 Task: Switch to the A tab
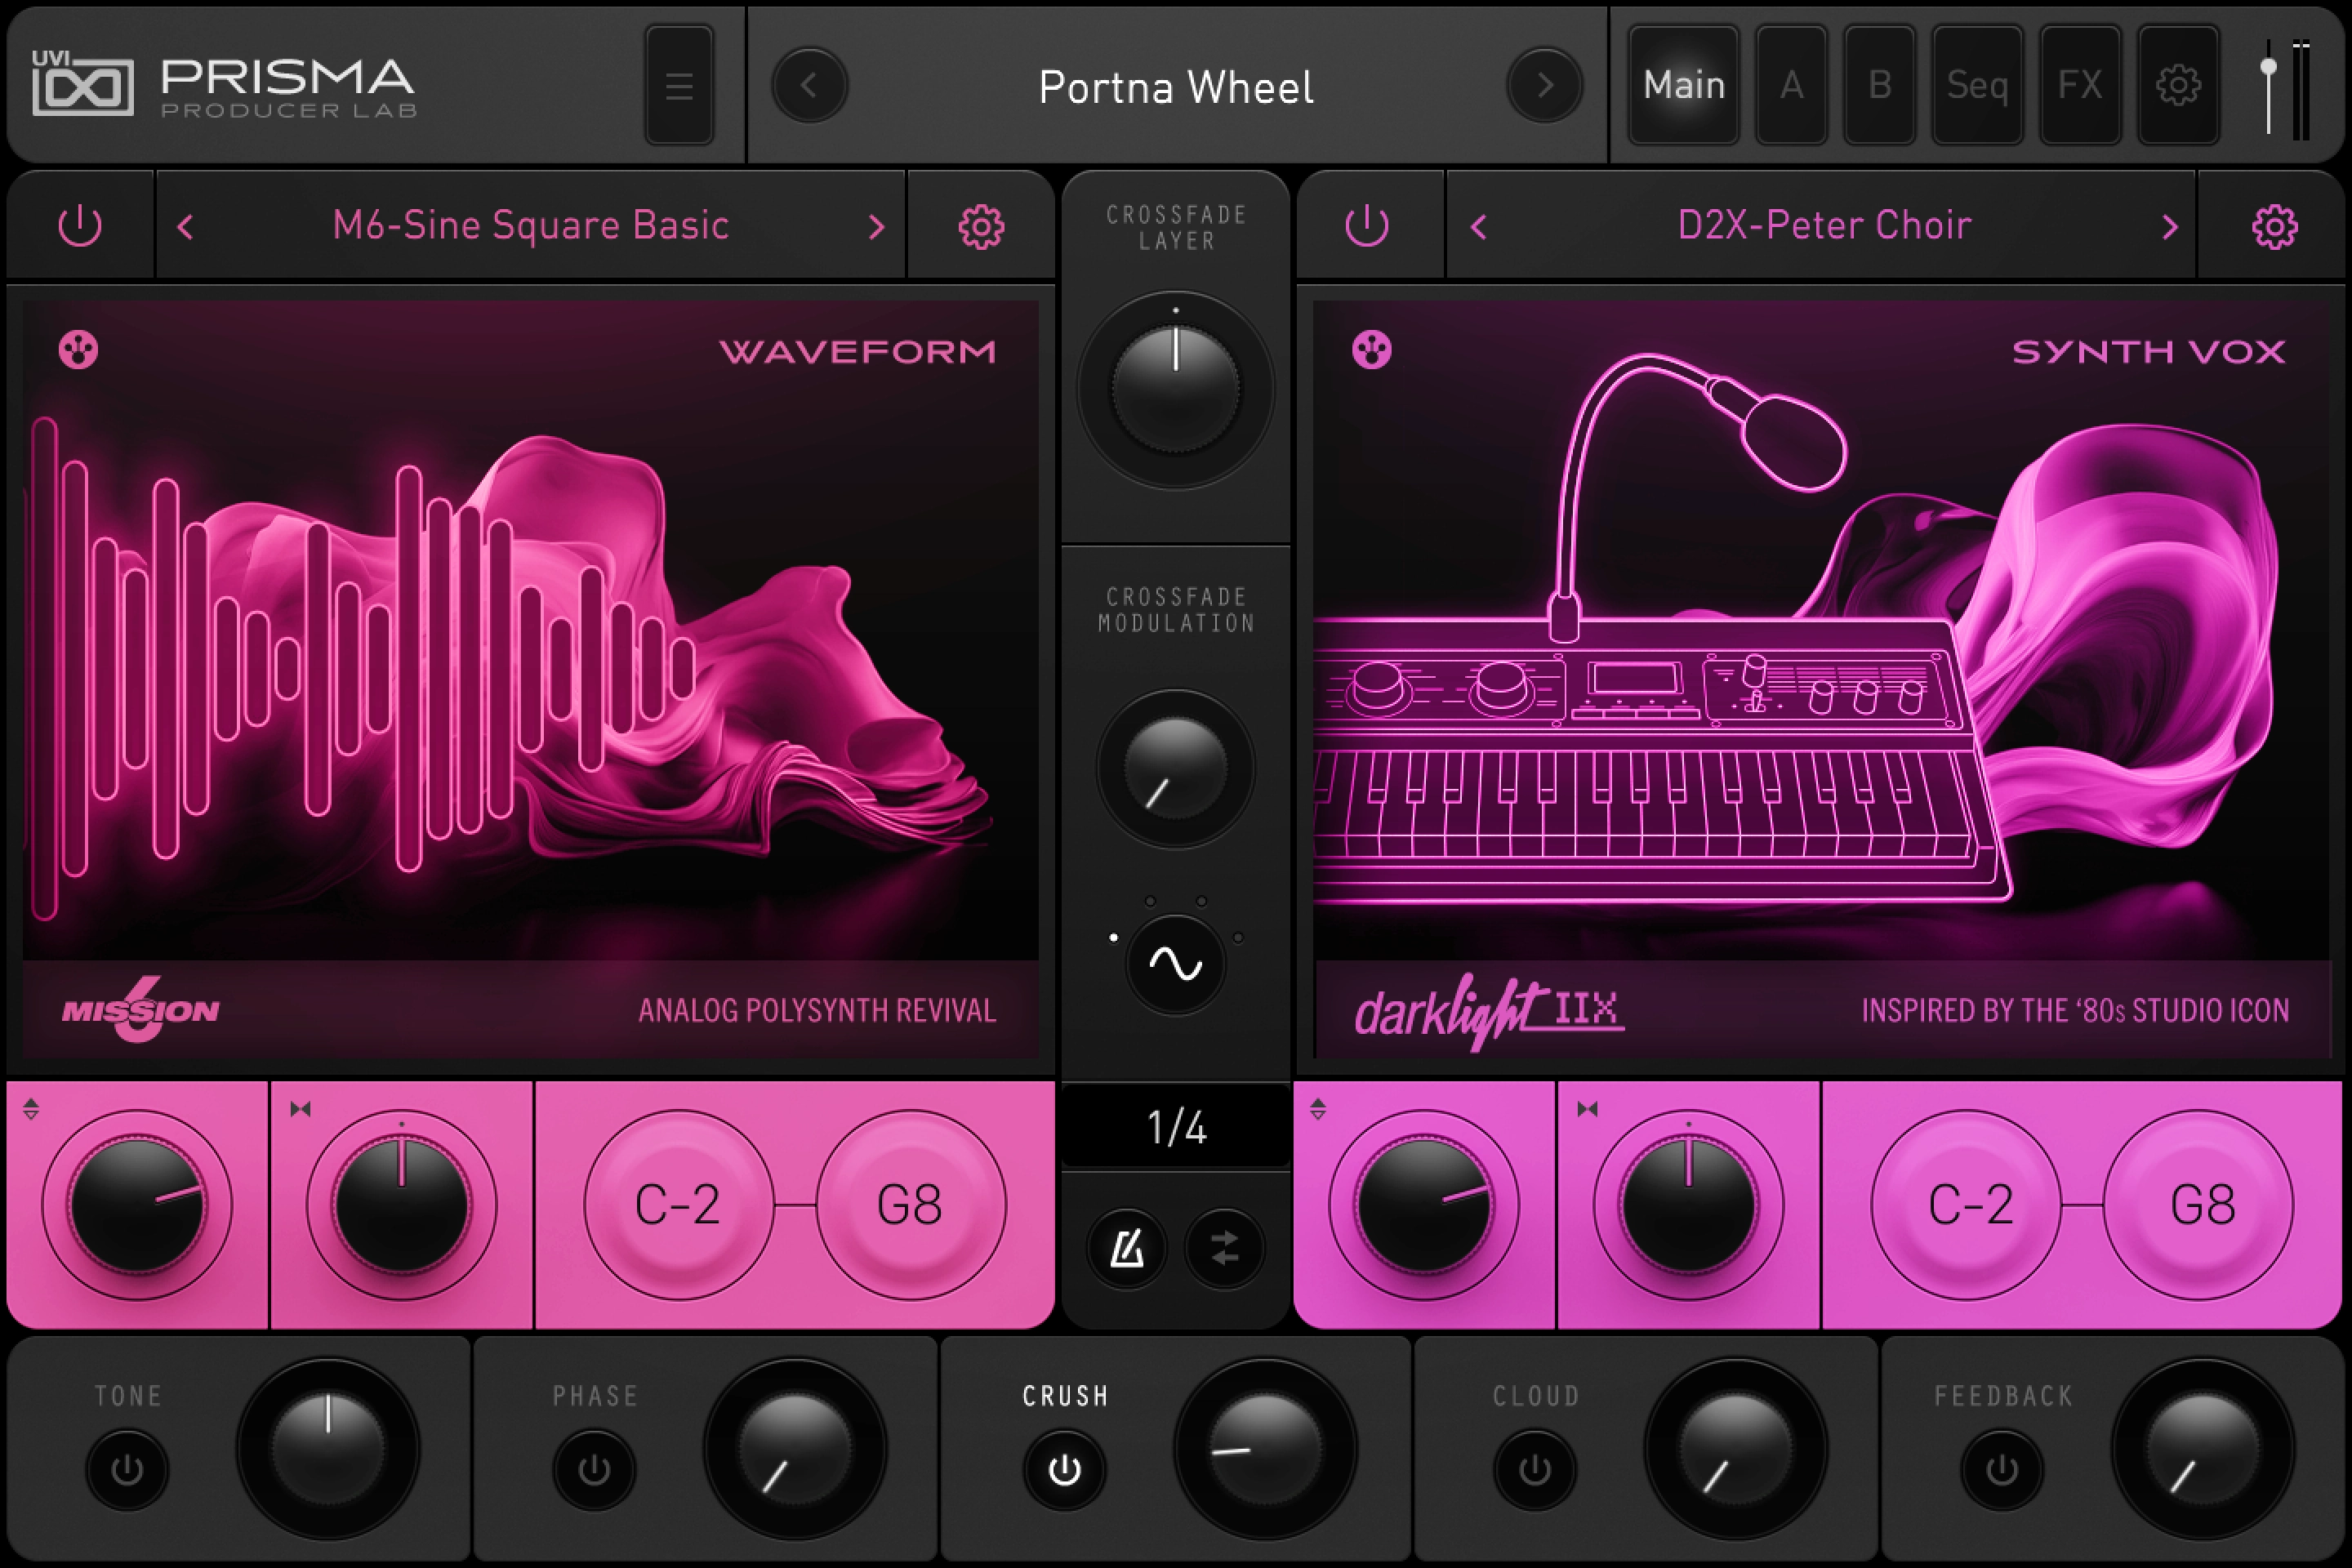click(1791, 85)
